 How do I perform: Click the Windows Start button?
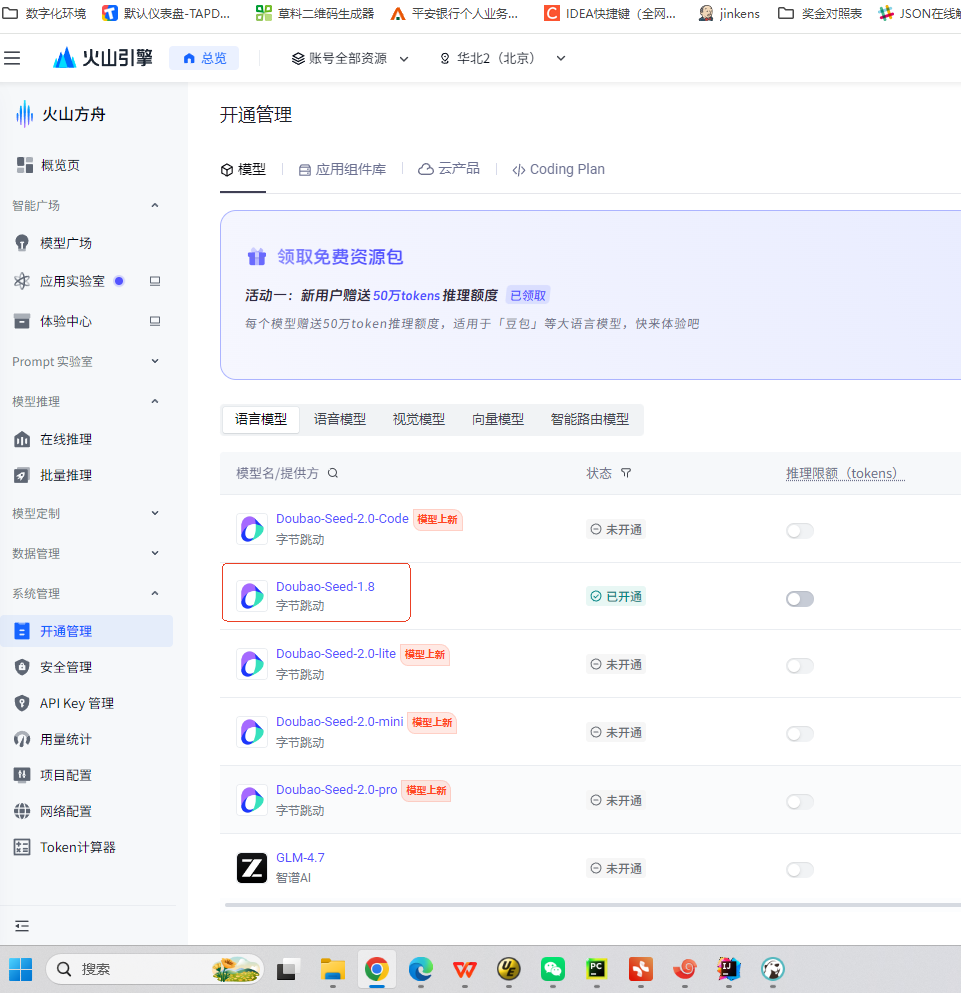[x=20, y=969]
